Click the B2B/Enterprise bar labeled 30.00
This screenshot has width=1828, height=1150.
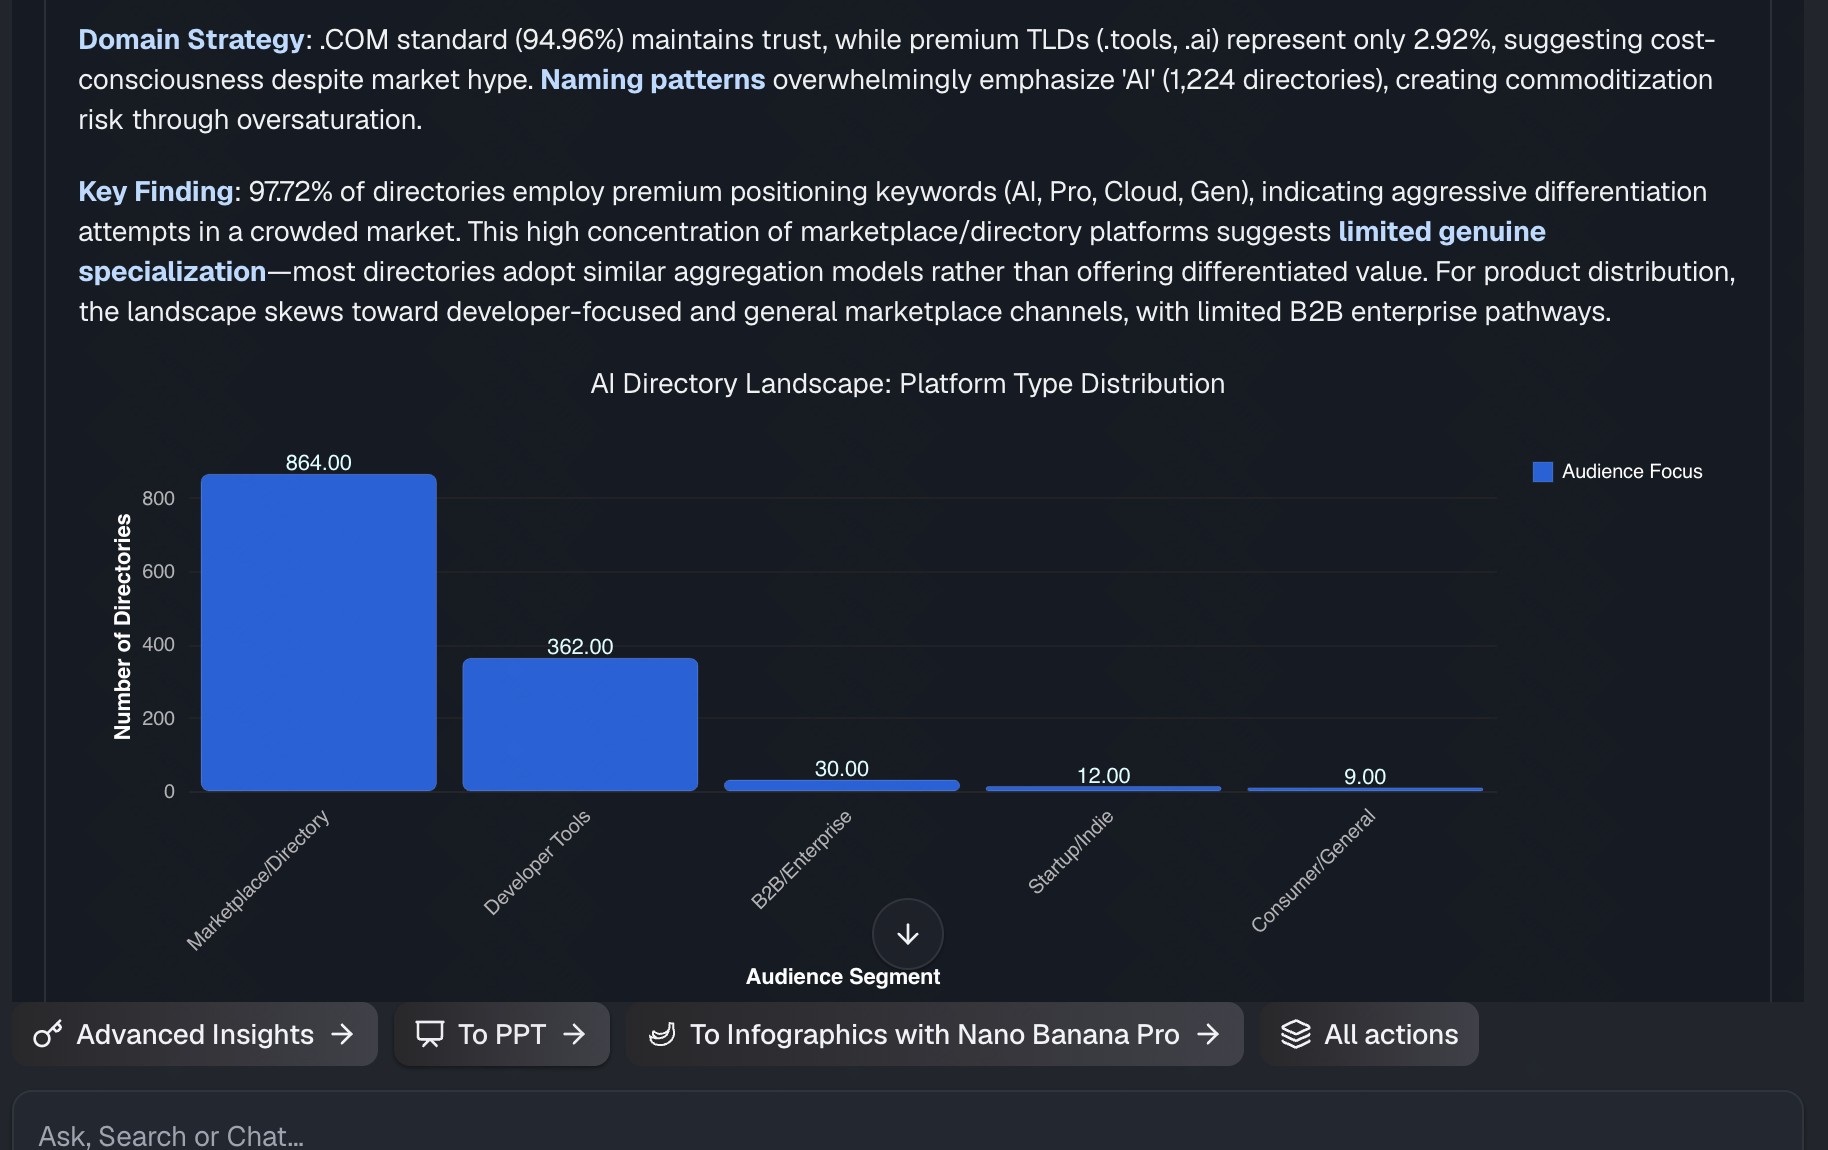[x=842, y=785]
